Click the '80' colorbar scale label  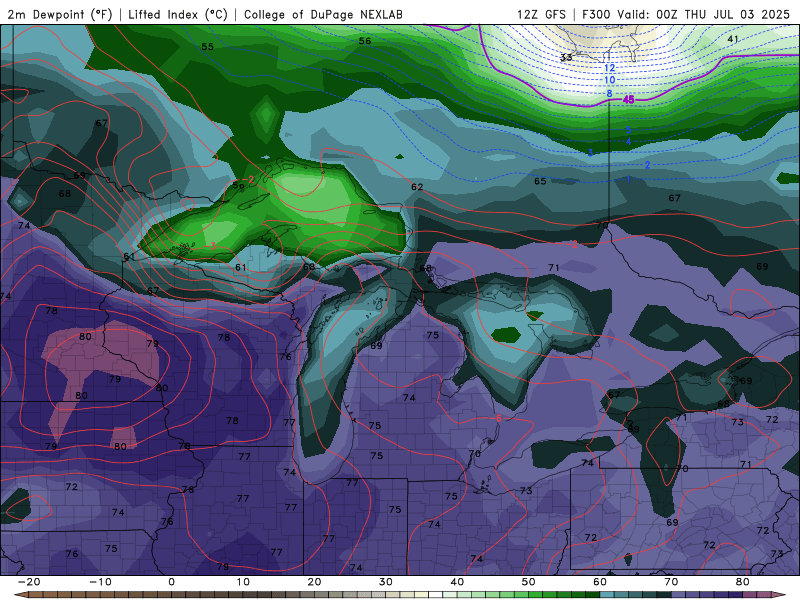743,582
